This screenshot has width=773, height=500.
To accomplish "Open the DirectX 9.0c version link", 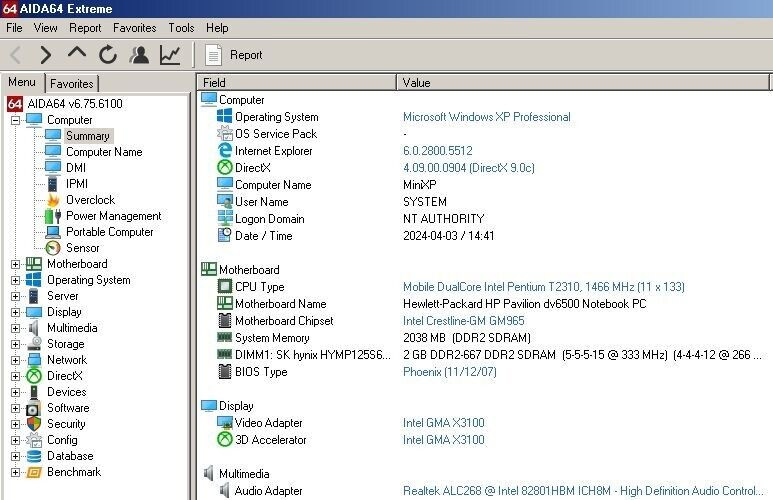I will tap(468, 168).
